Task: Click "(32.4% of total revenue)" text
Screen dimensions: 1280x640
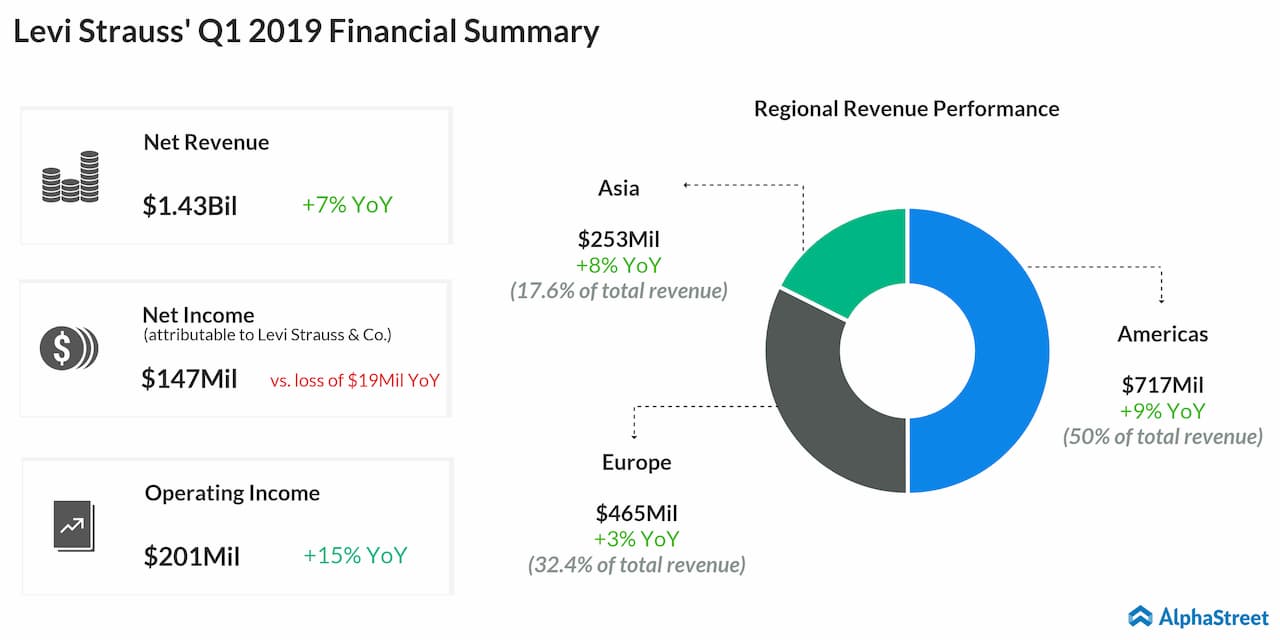Action: [637, 565]
